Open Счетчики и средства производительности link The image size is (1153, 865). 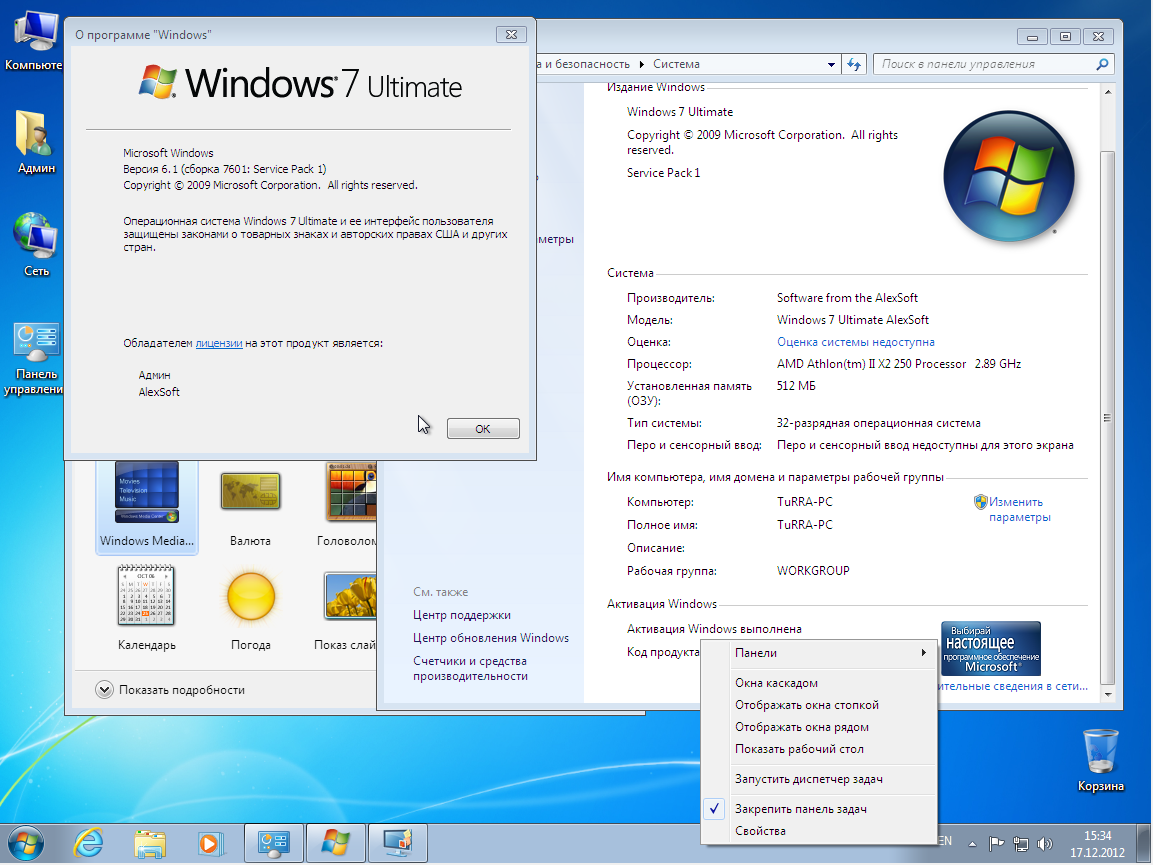pos(471,668)
